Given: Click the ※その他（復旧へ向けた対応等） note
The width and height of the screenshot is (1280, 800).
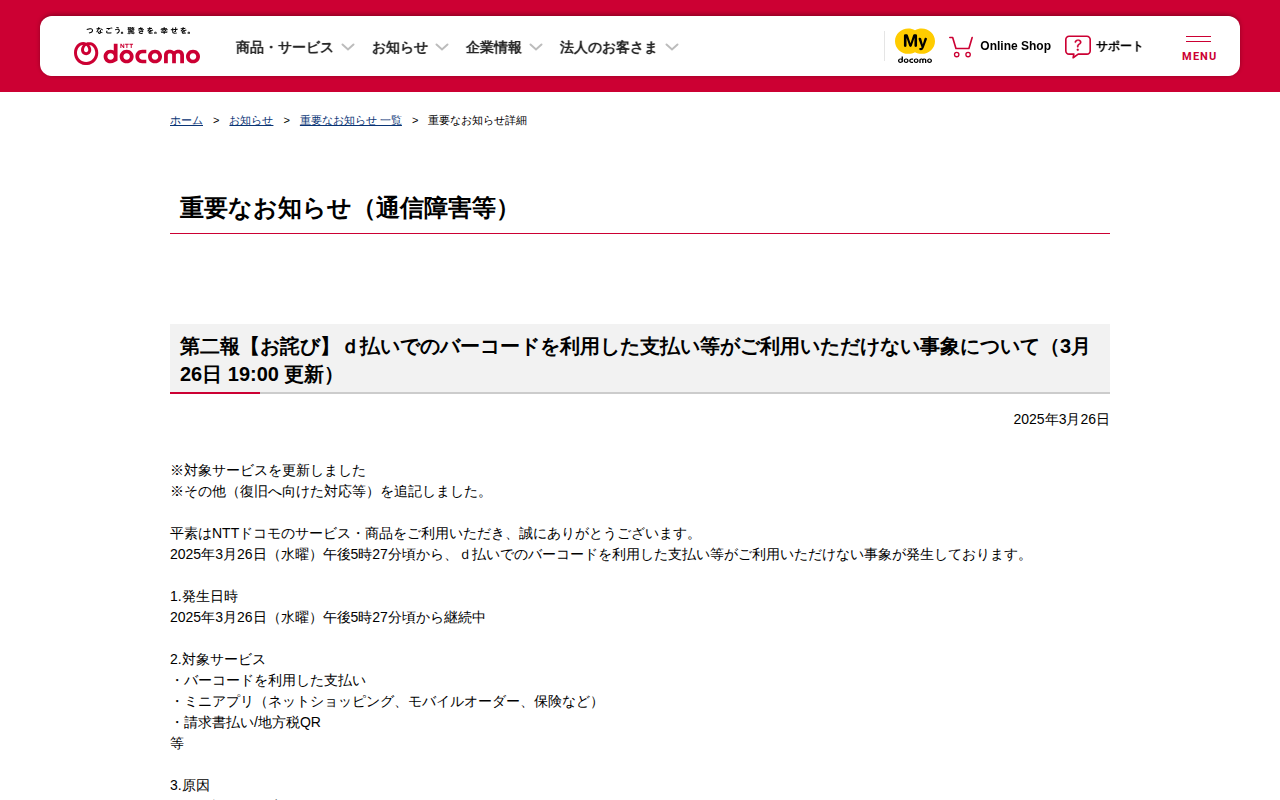Looking at the screenshot, I should [330, 491].
